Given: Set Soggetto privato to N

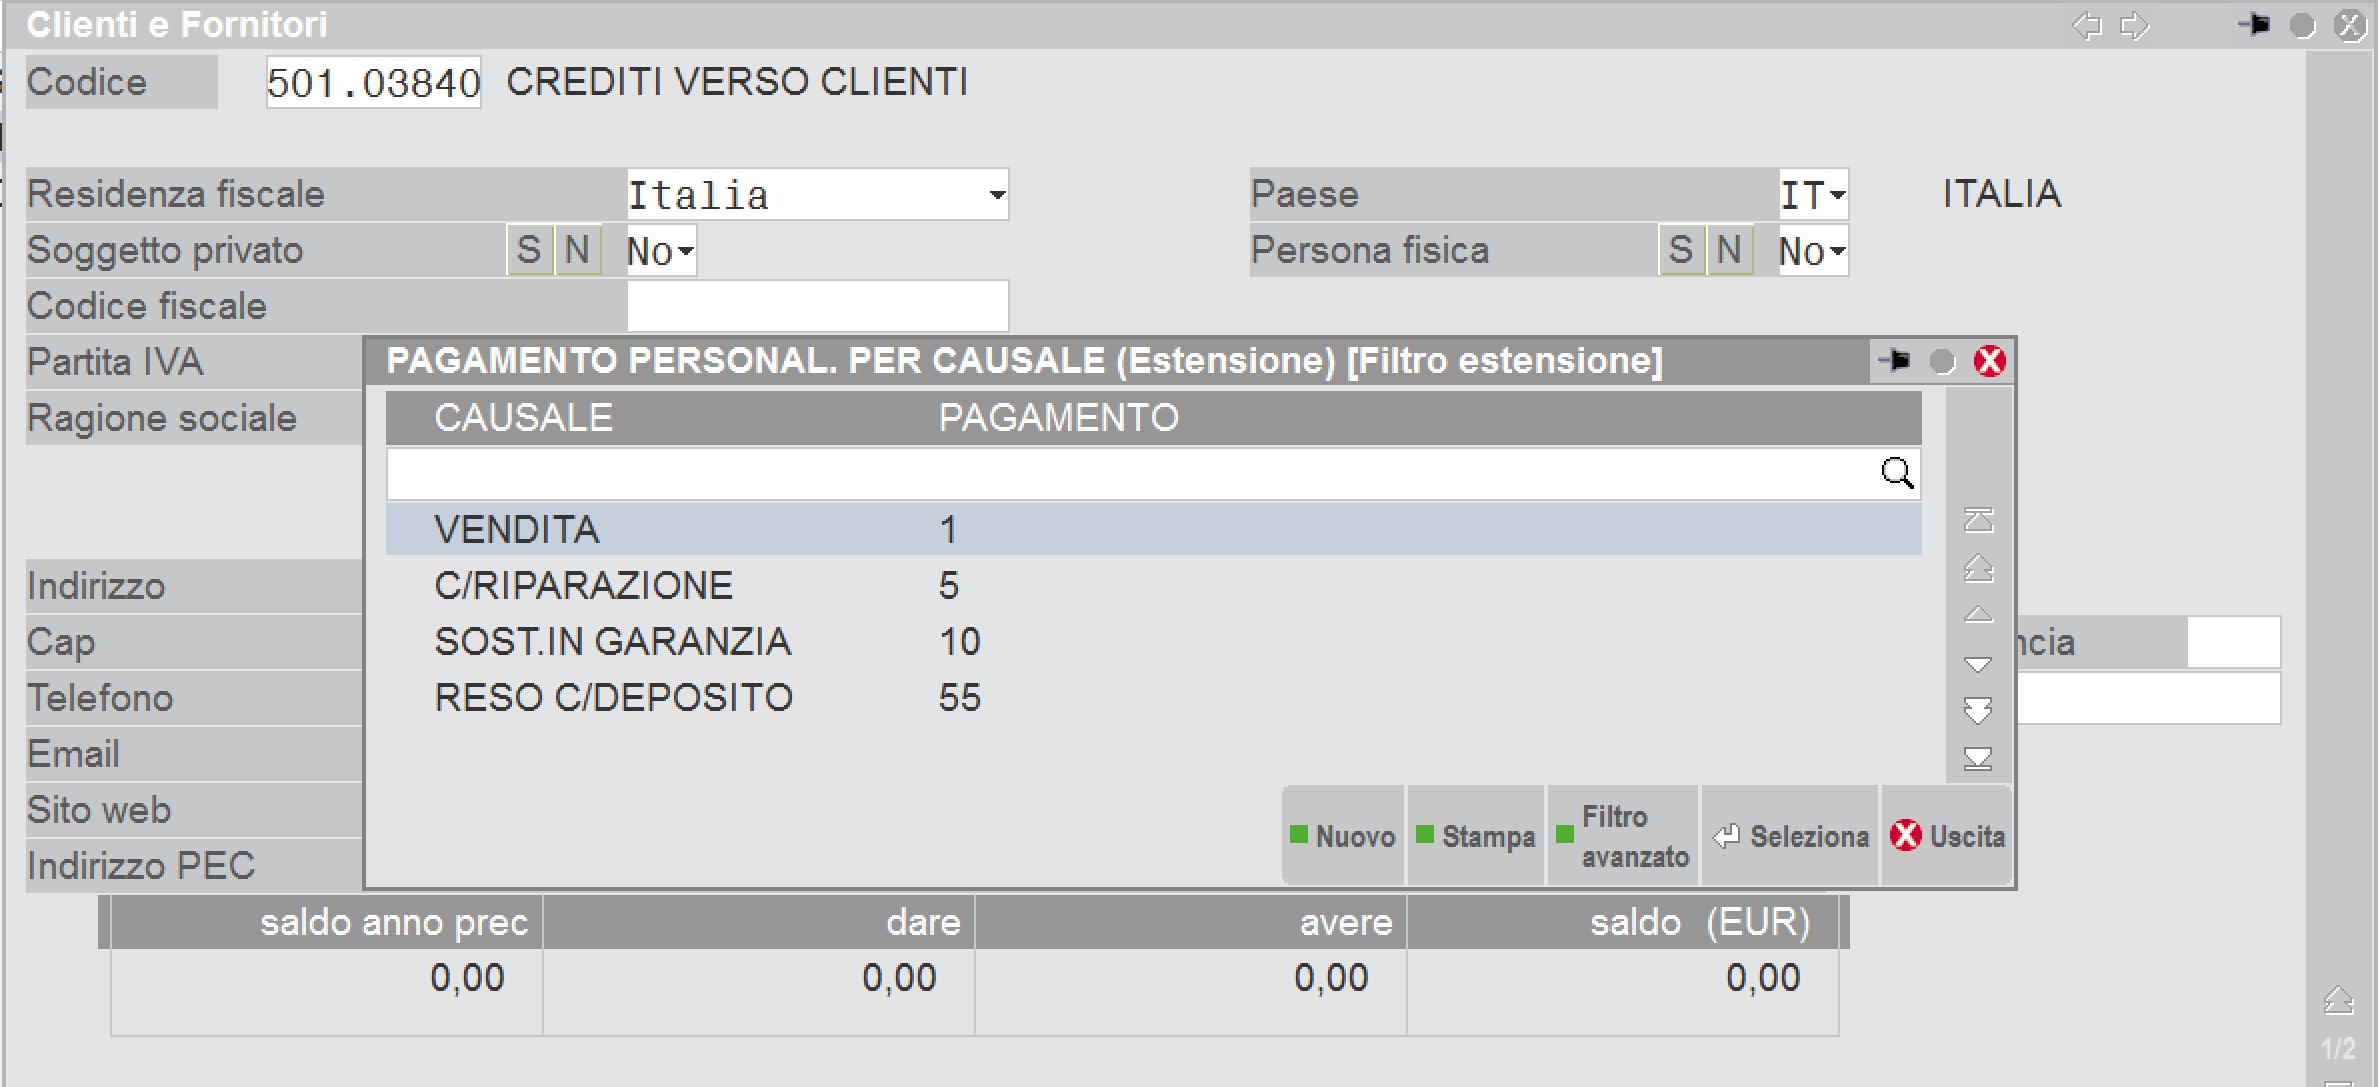Looking at the screenshot, I should point(577,250).
